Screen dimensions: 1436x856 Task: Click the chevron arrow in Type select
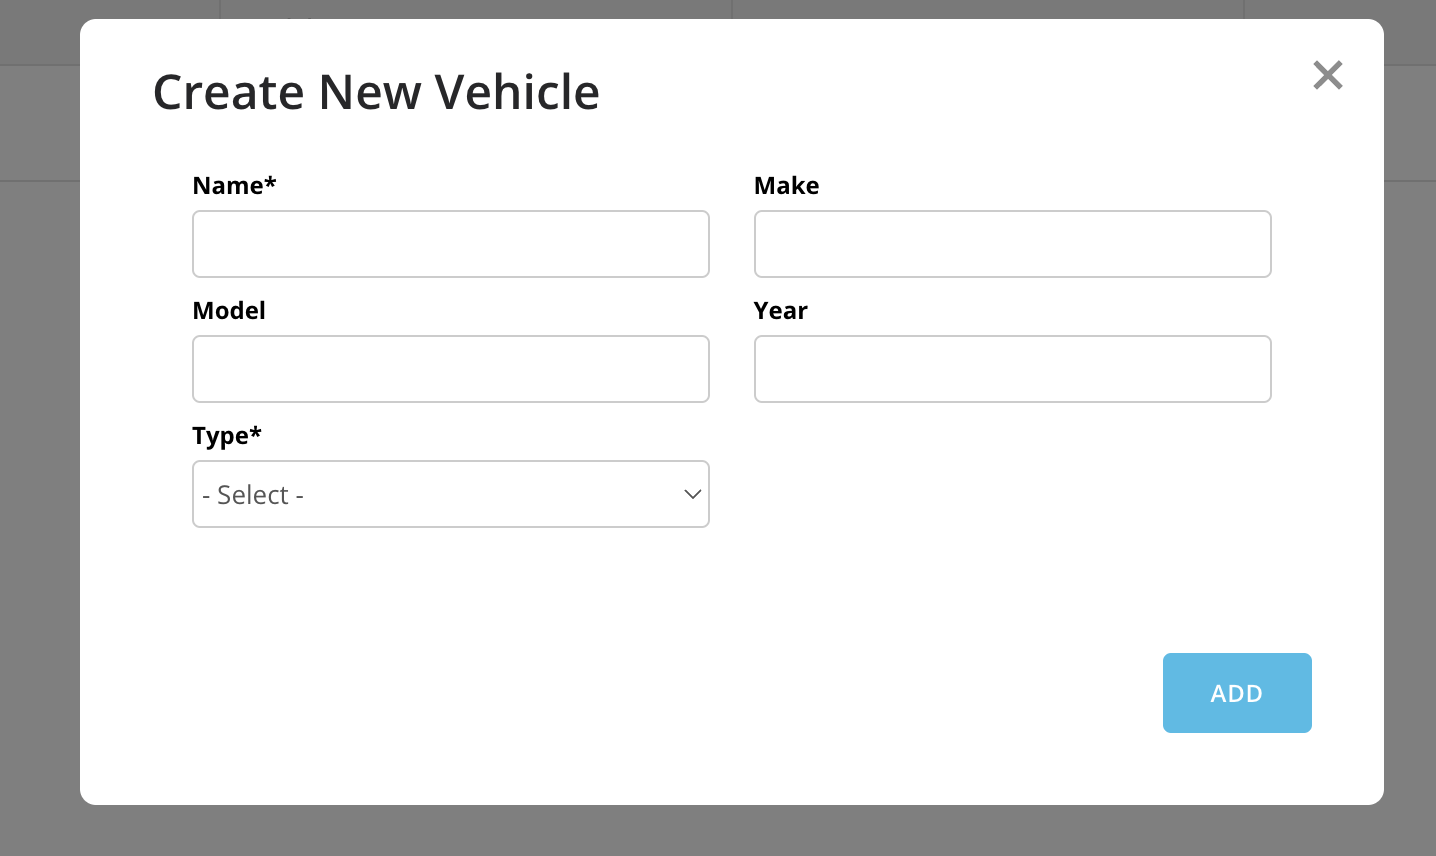click(692, 494)
